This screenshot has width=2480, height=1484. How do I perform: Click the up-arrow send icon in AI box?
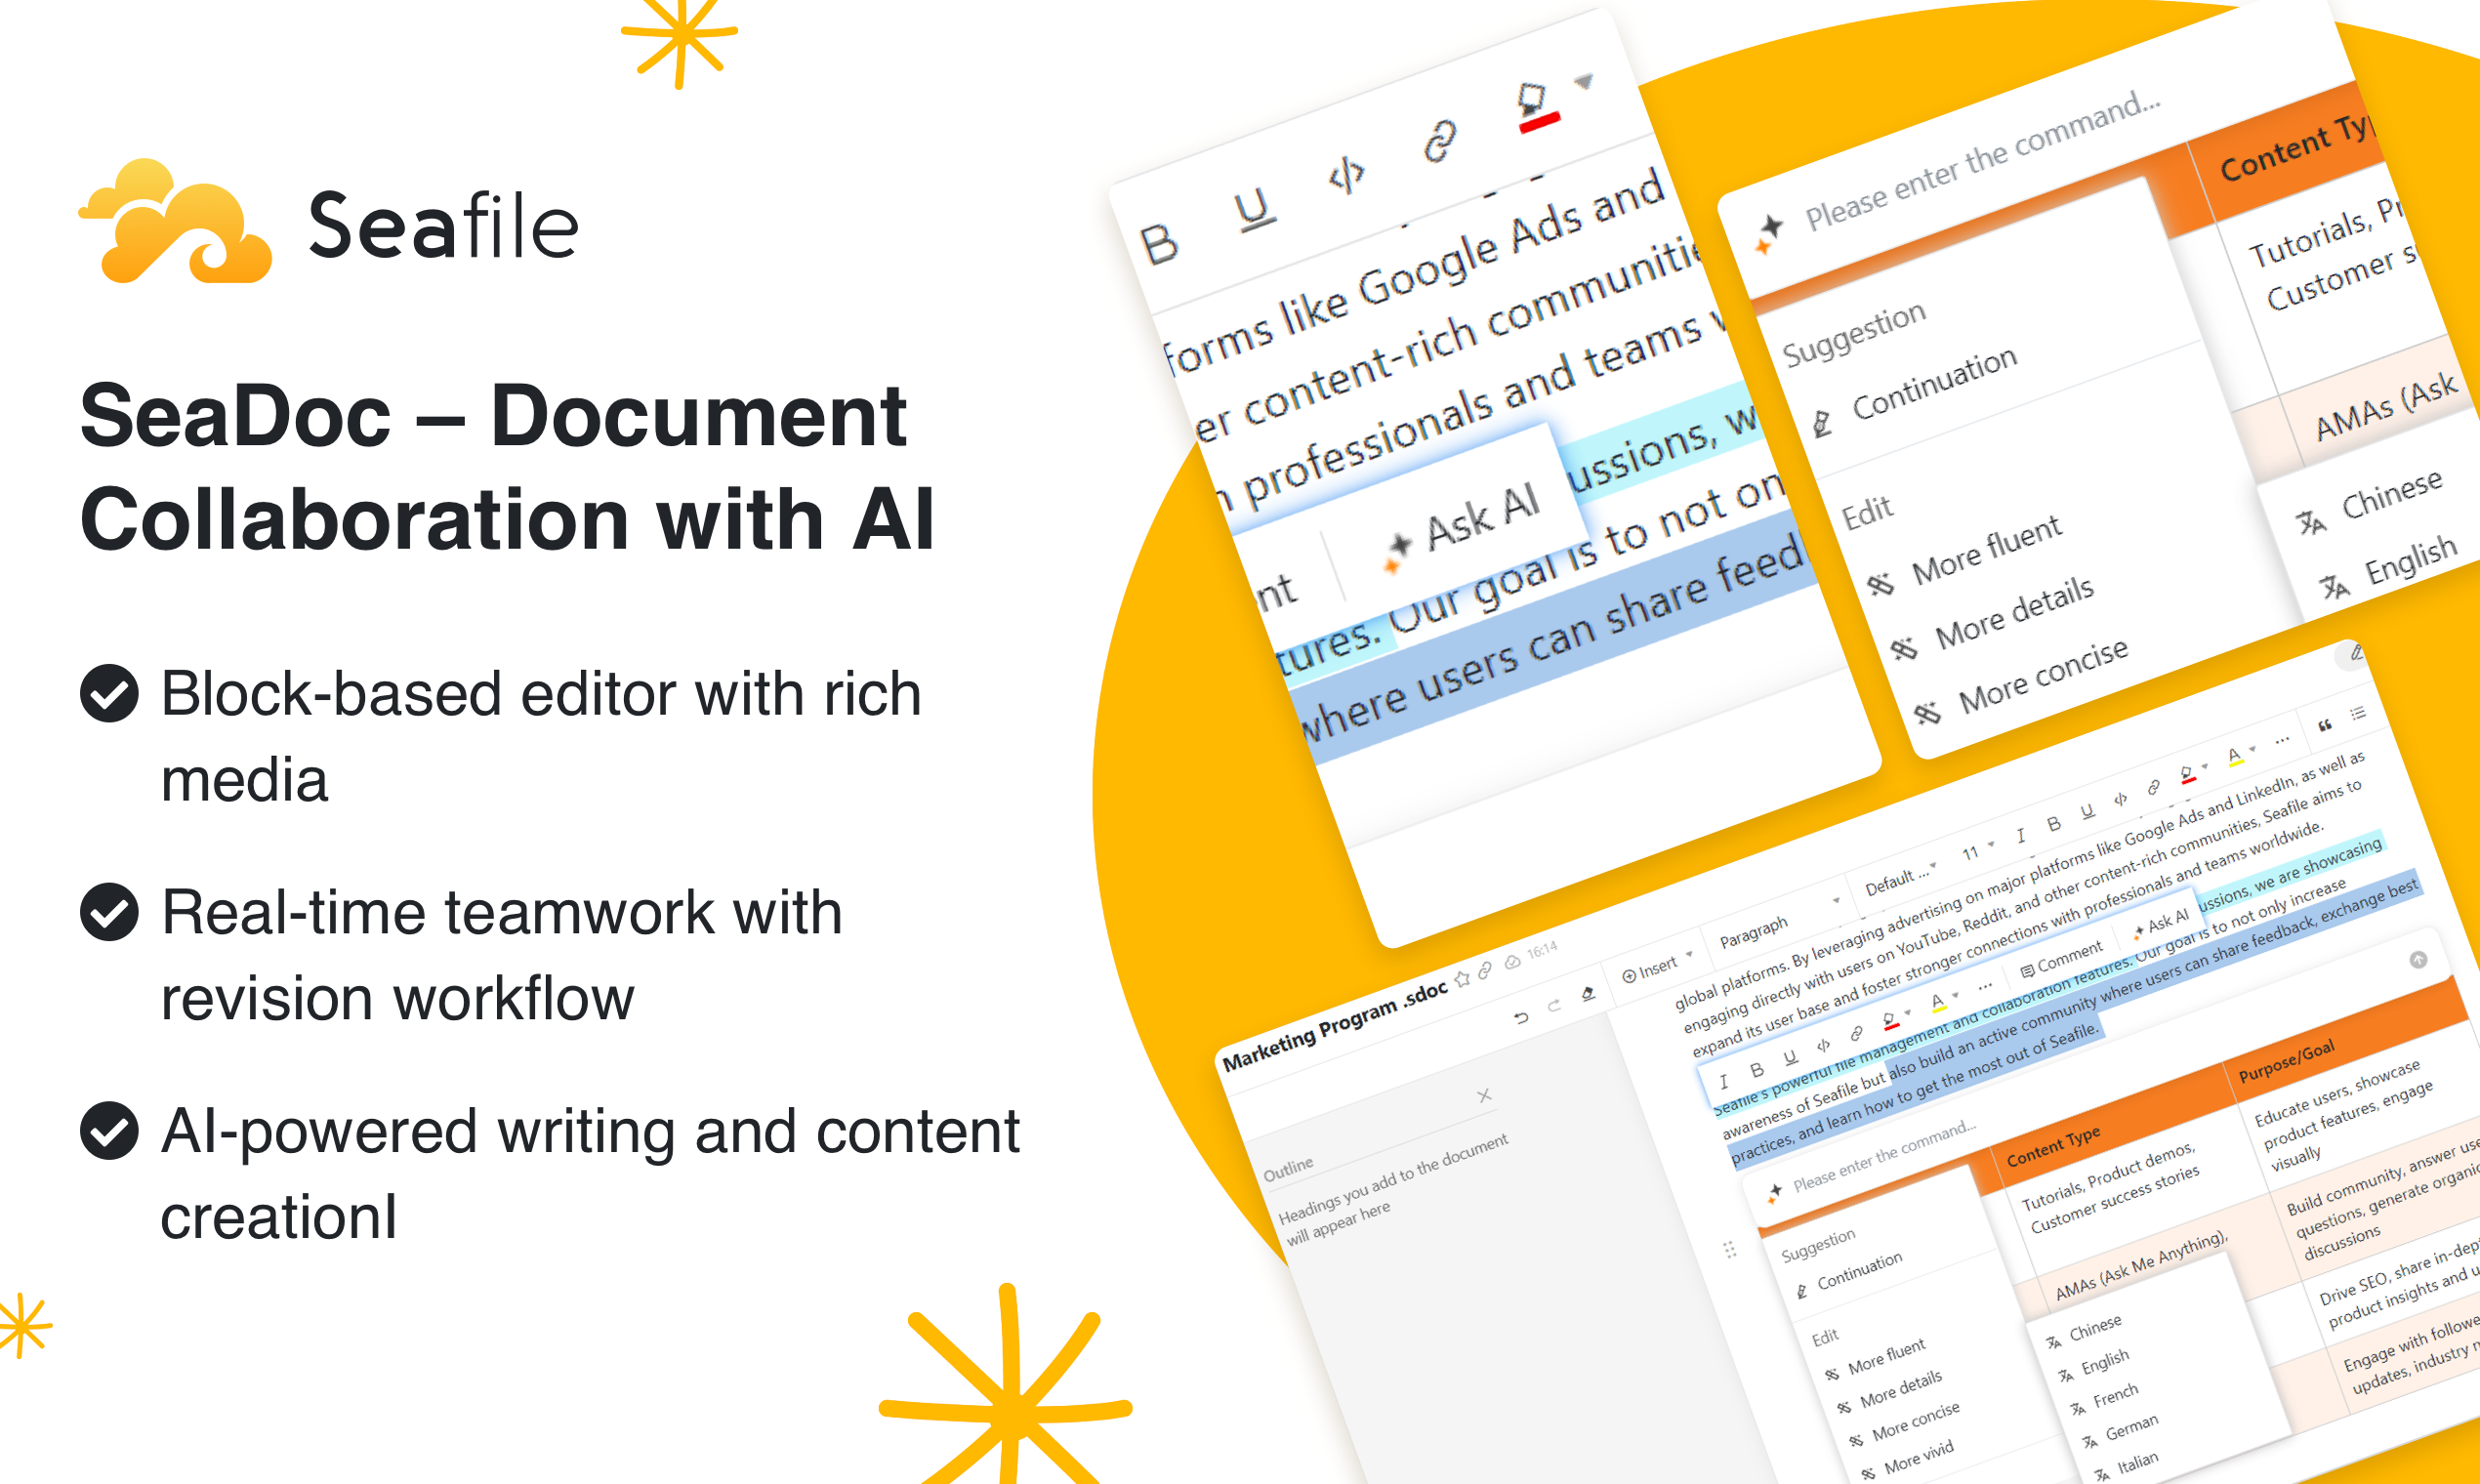(2418, 960)
